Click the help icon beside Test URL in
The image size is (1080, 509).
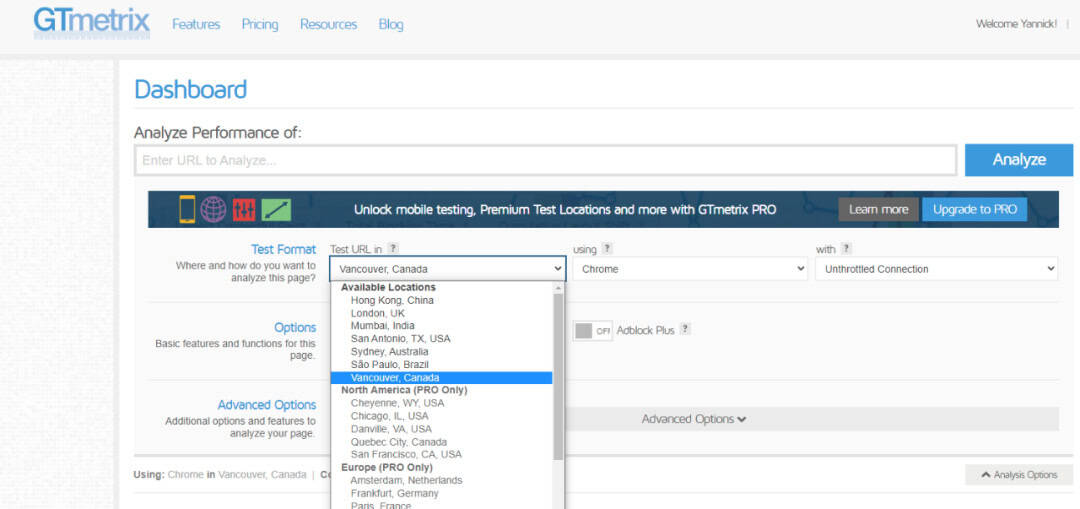pyautogui.click(x=393, y=249)
